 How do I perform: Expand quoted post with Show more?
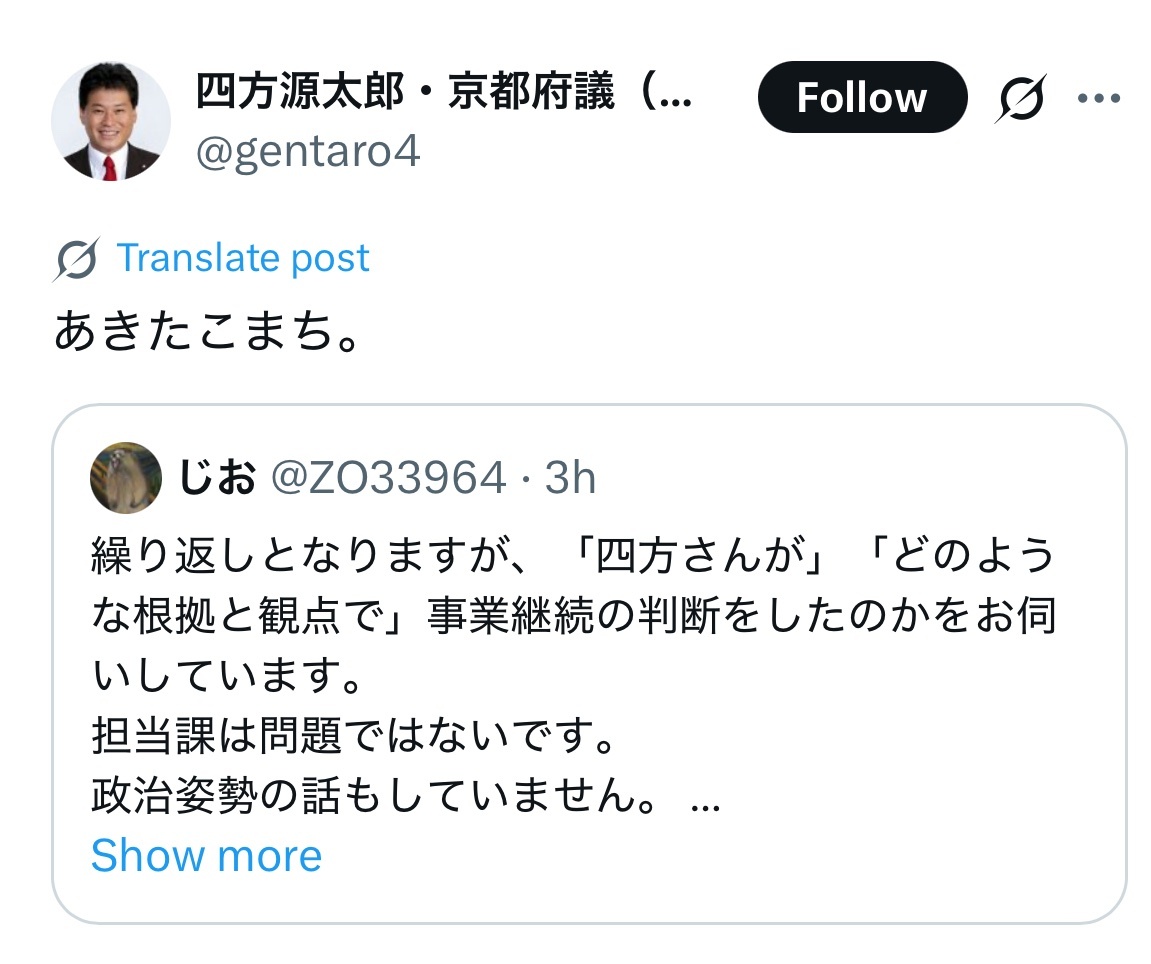(x=206, y=855)
